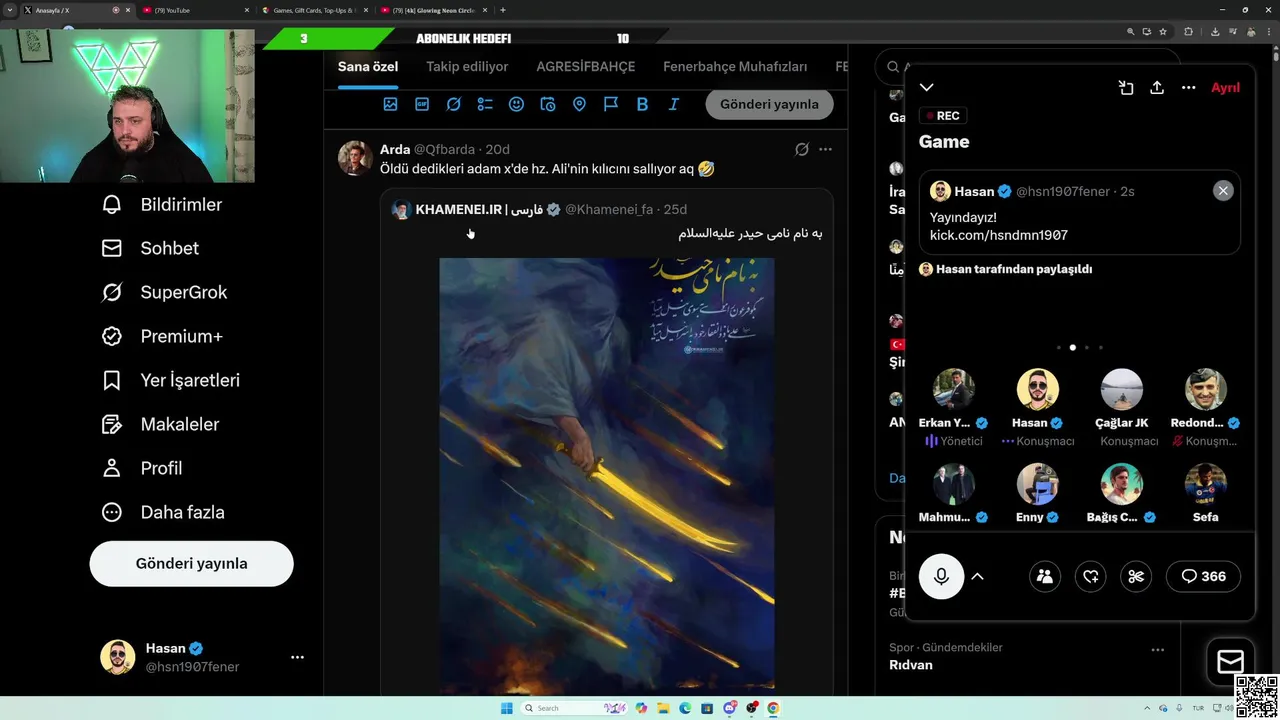Create a clip with scissors icon
The image size is (1280, 720).
coord(1136,576)
